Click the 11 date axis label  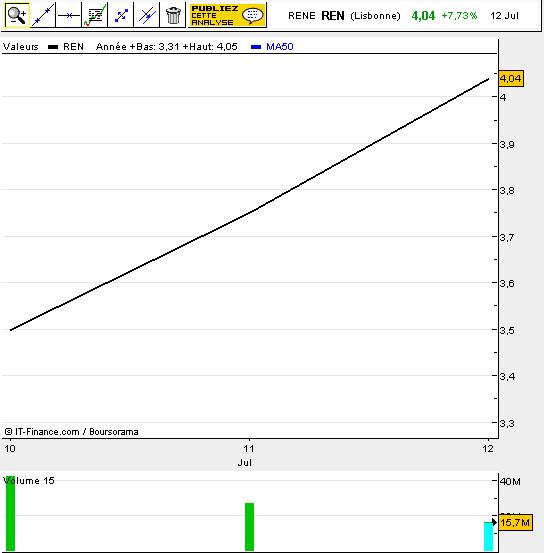[x=249, y=449]
